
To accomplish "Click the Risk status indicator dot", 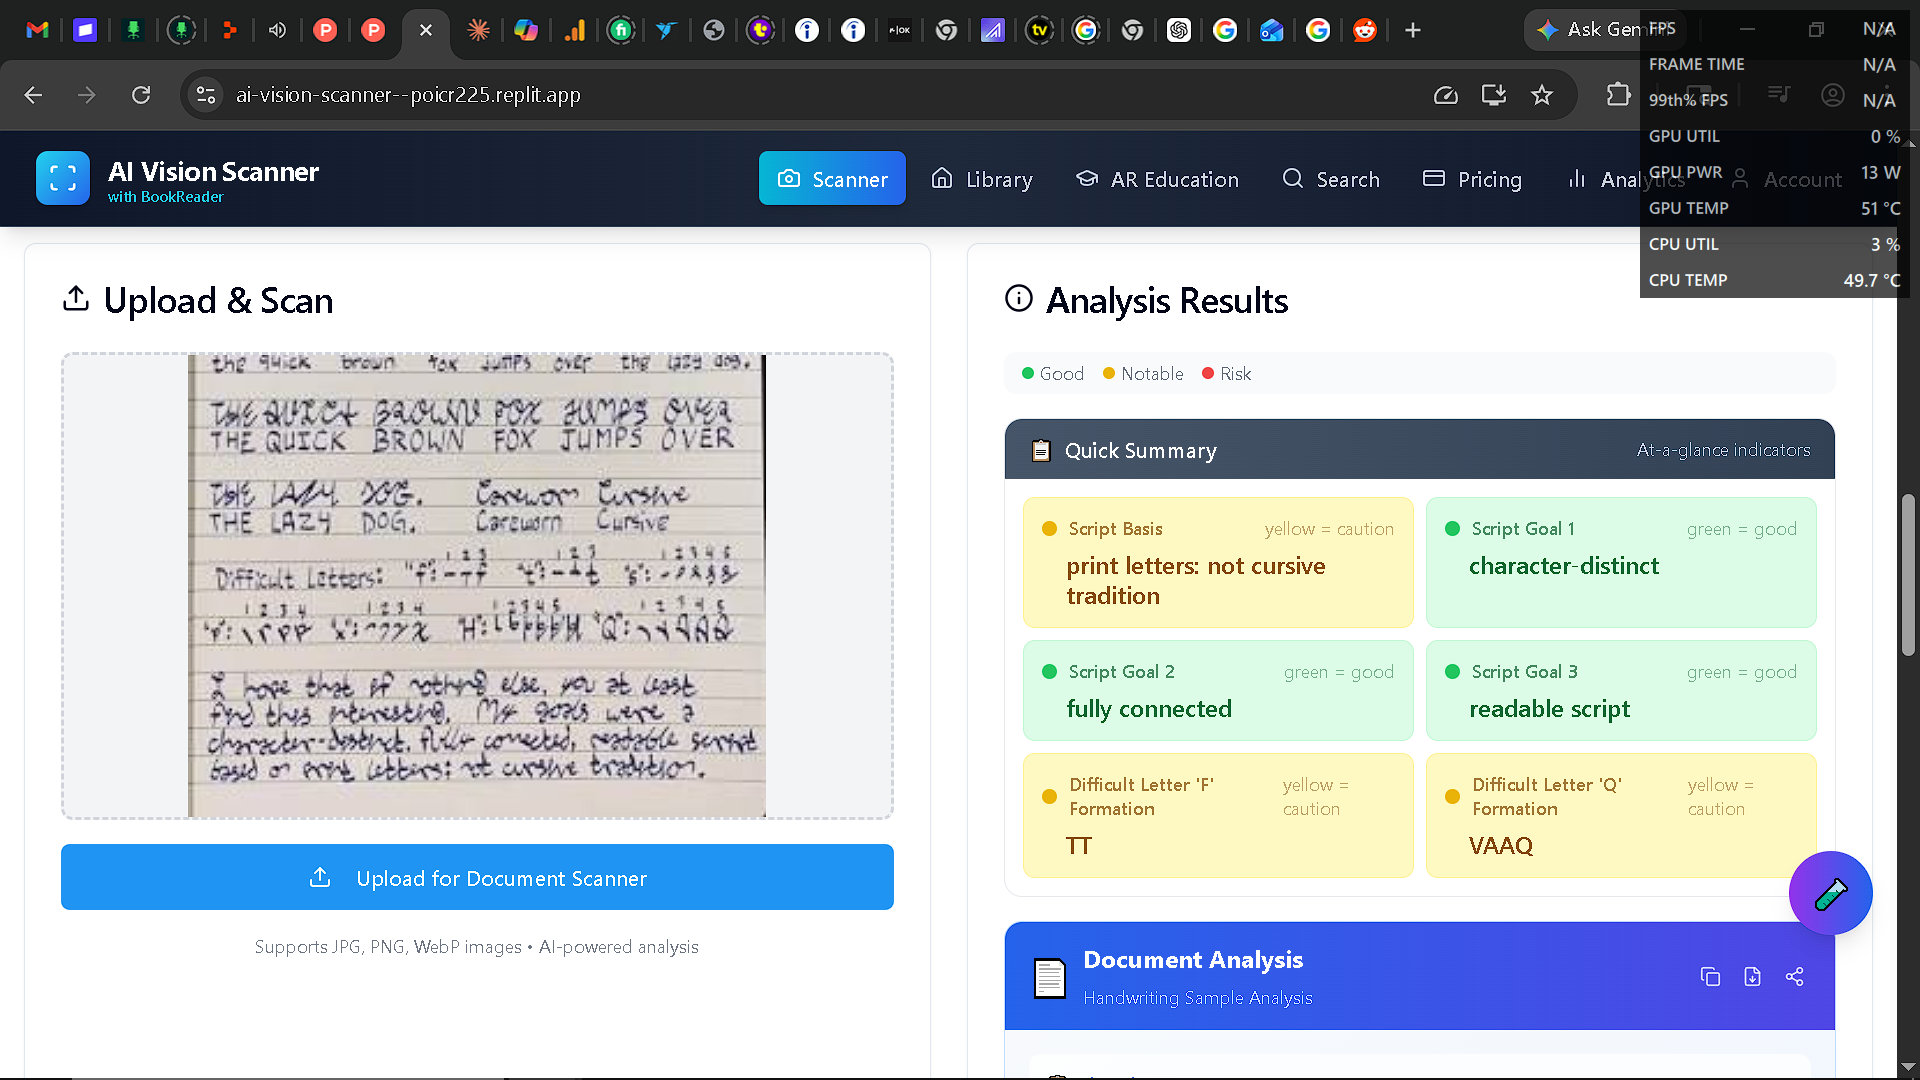I will pos(1207,373).
